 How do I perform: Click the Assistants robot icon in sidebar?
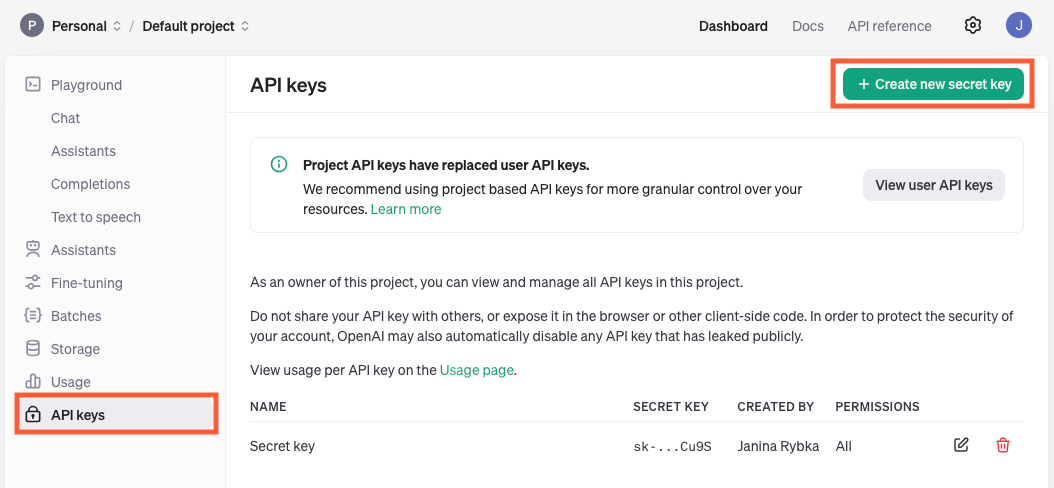(33, 250)
